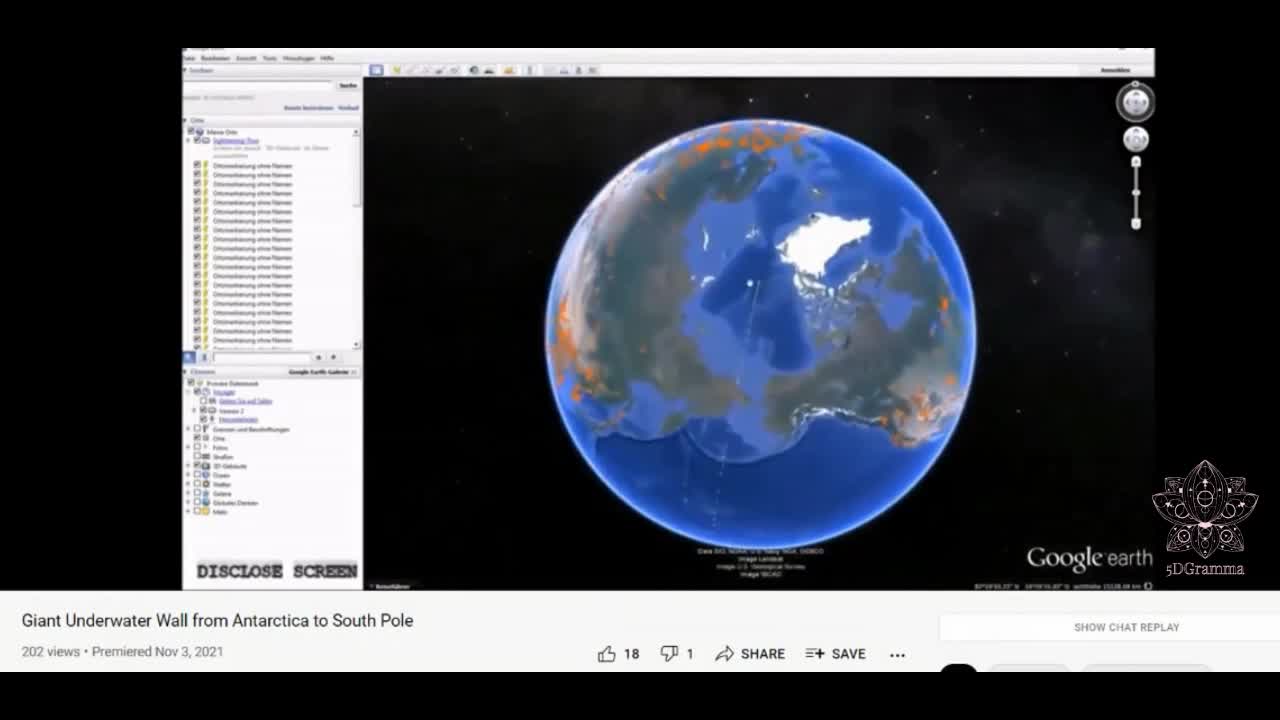Toggle the sidebar visibility toolbar icon
The height and width of the screenshot is (720, 1280).
(x=376, y=70)
